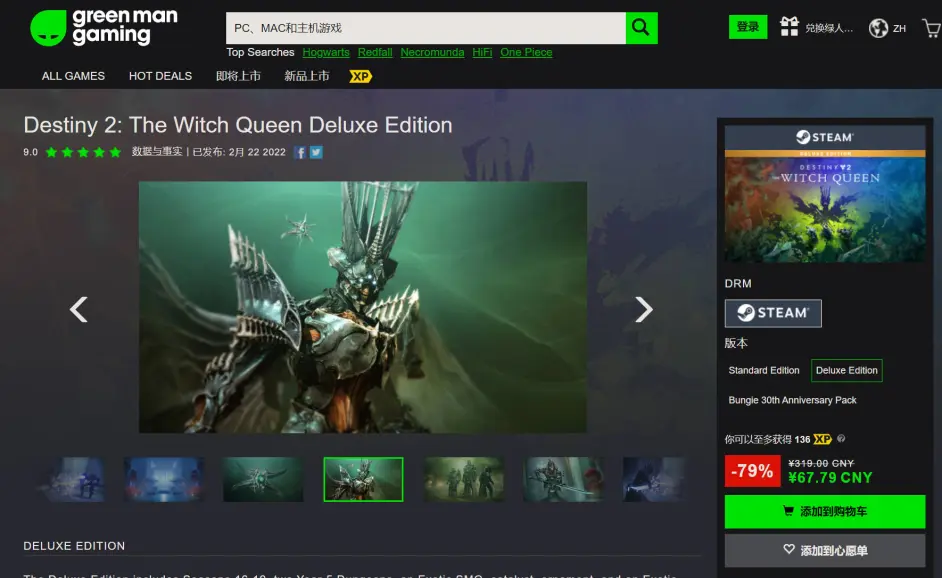Open the HOT DEALS menu
This screenshot has width=942, height=578.
coord(160,76)
